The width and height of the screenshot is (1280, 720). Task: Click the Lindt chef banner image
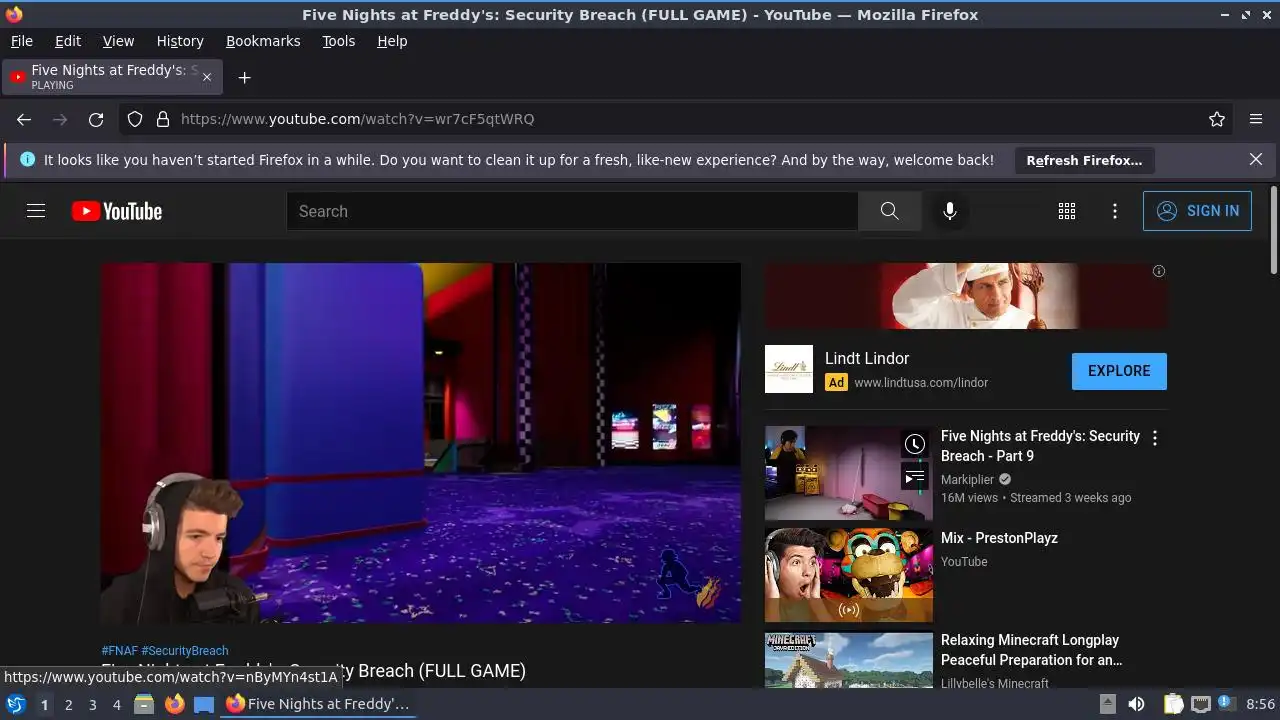(966, 296)
